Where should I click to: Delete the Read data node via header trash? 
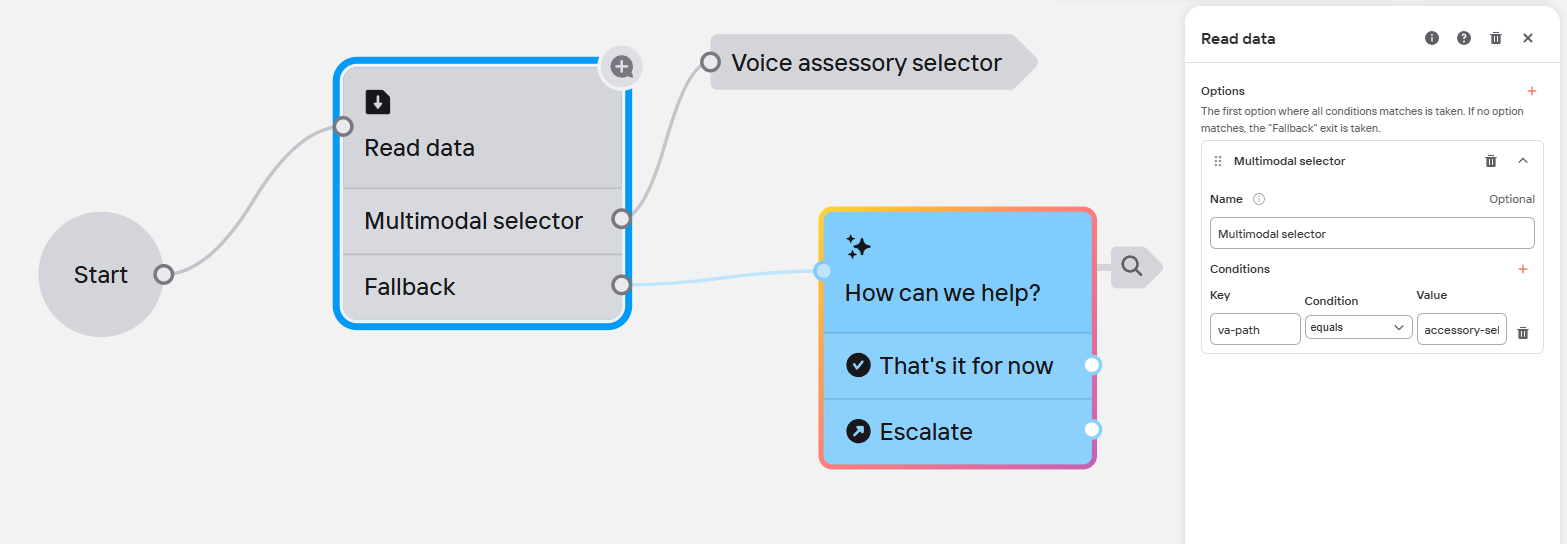click(x=1496, y=38)
